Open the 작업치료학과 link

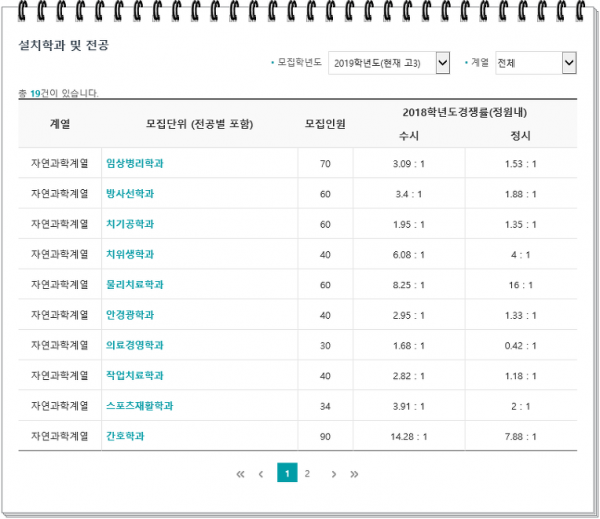point(135,375)
